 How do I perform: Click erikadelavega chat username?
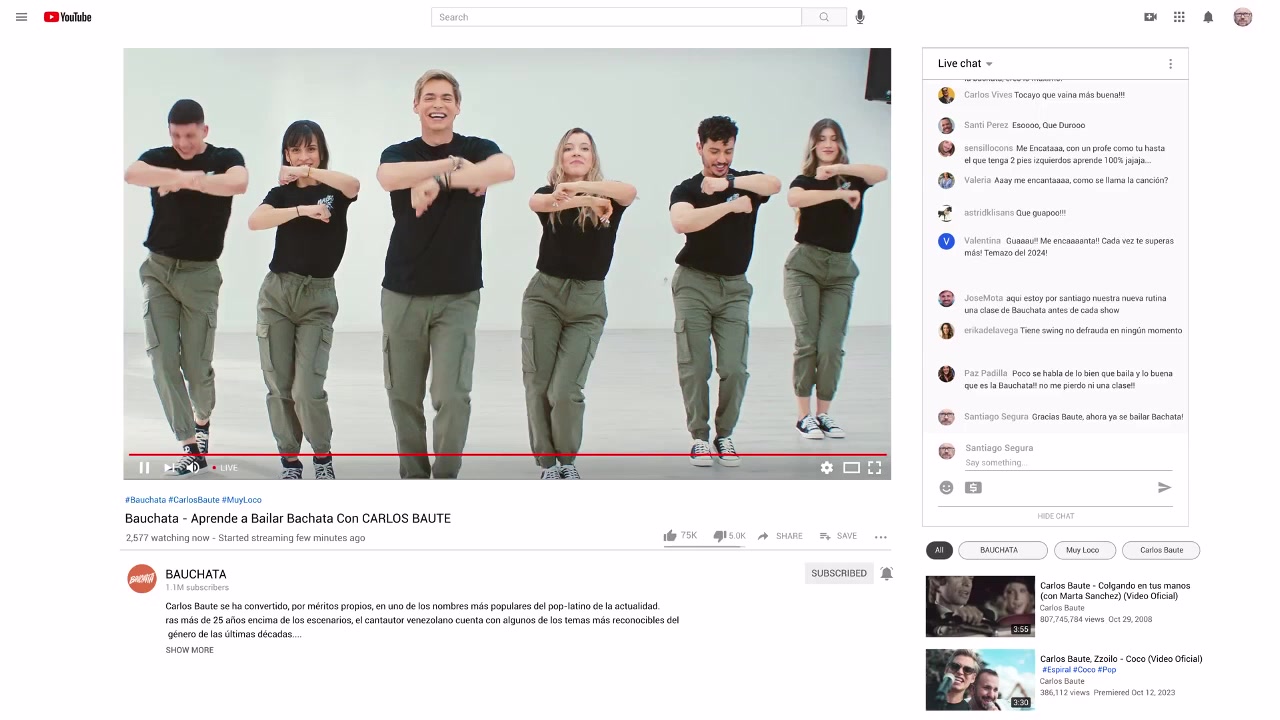pyautogui.click(x=991, y=330)
